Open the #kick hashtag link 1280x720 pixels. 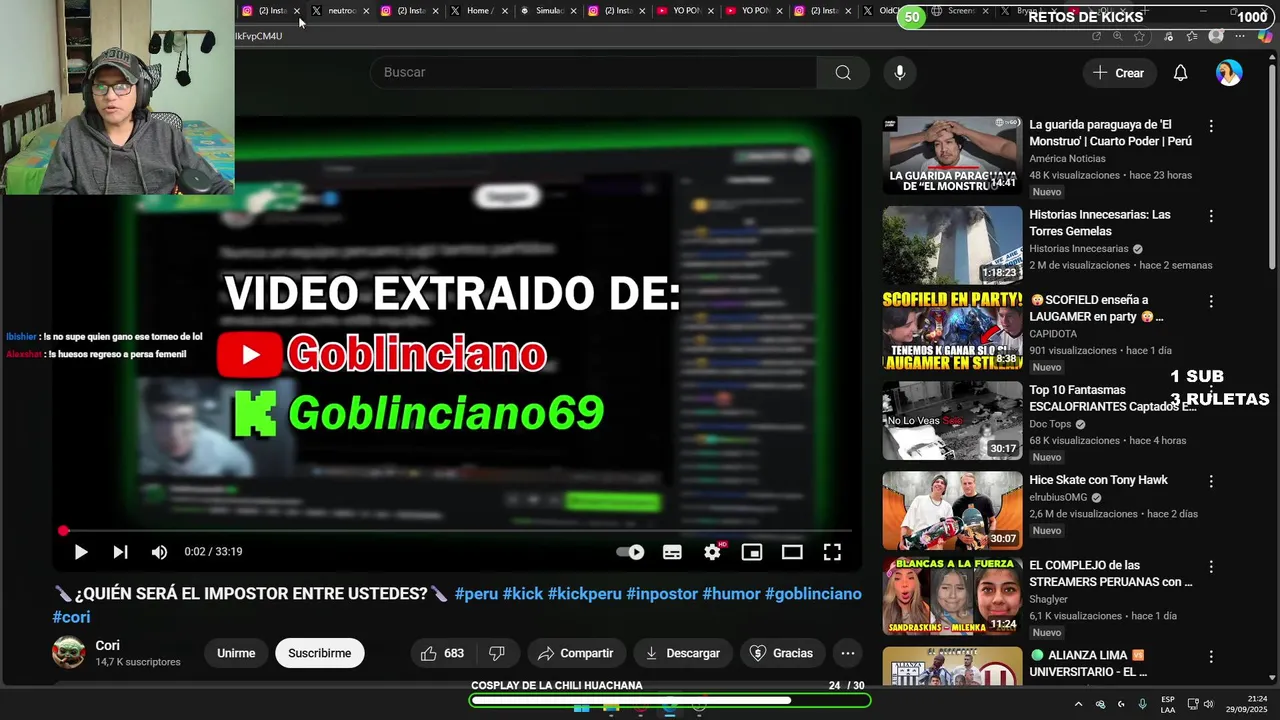523,594
